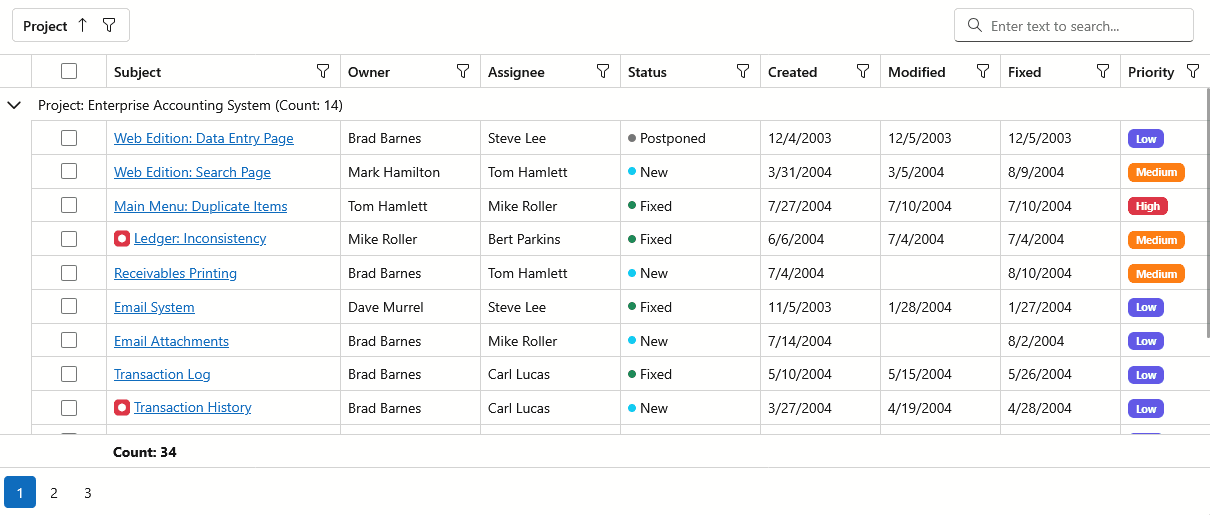Screen dimensions: 1210x515
Task: Open the Fixed column filter icon
Action: pos(1103,71)
